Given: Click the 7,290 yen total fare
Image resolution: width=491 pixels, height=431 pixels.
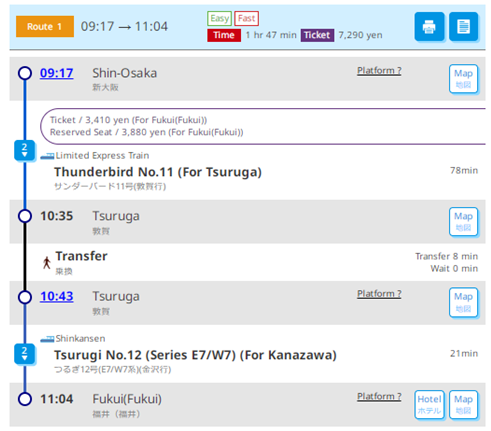Looking at the screenshot, I should (360, 35).
